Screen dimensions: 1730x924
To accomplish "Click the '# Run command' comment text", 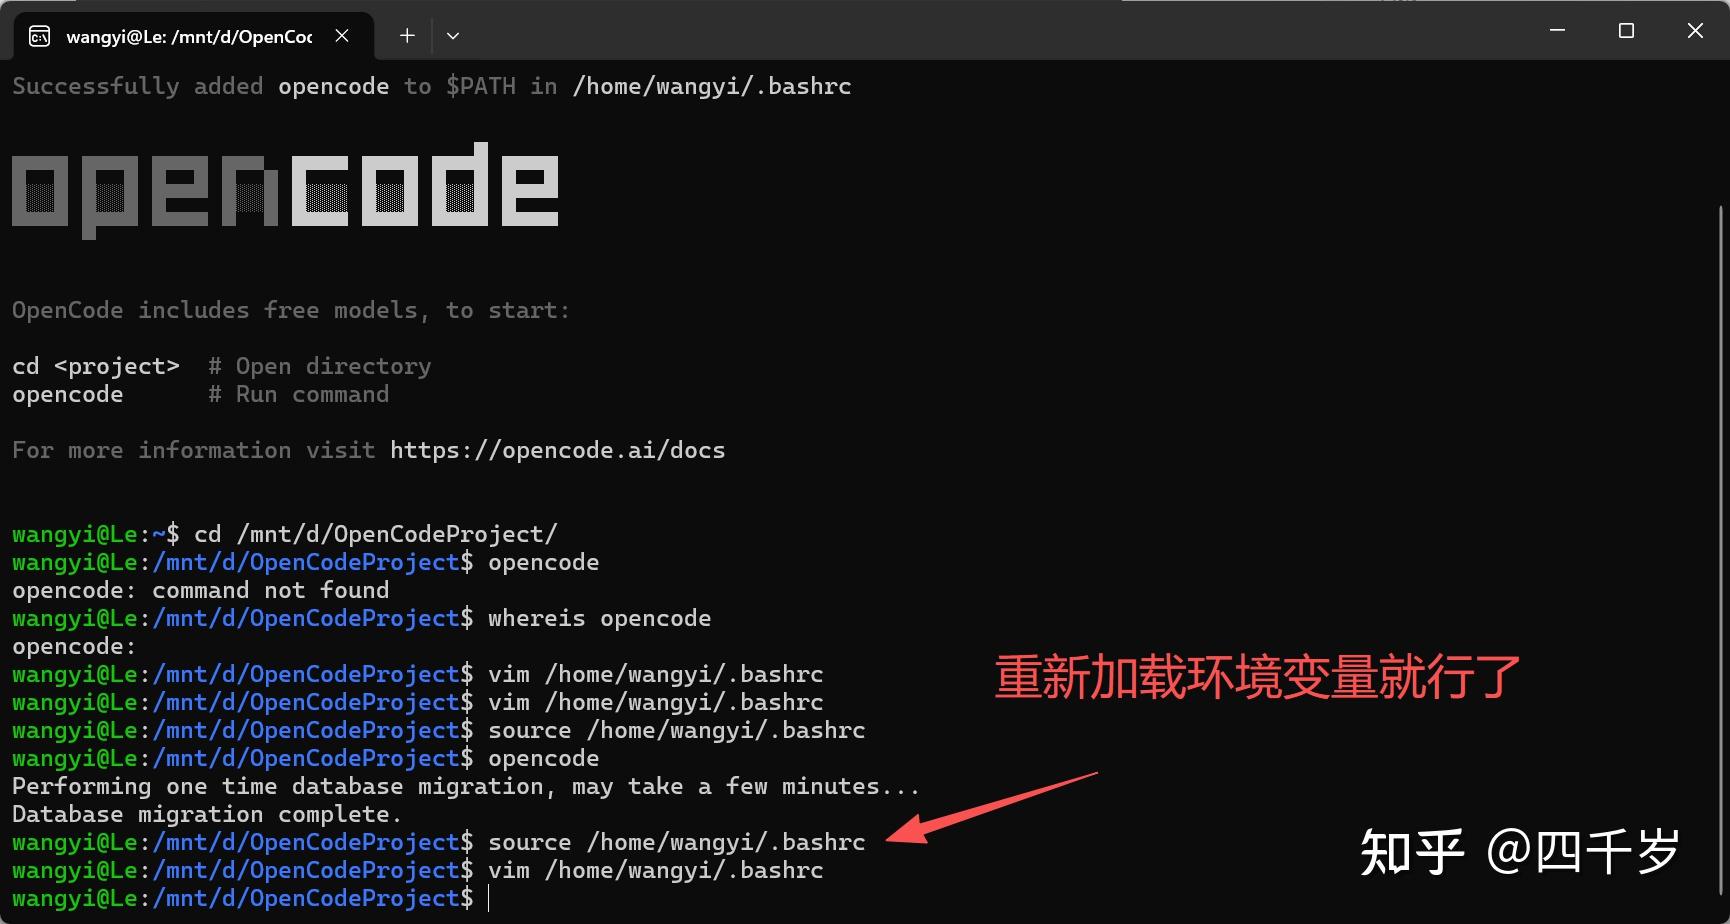I will 298,394.
